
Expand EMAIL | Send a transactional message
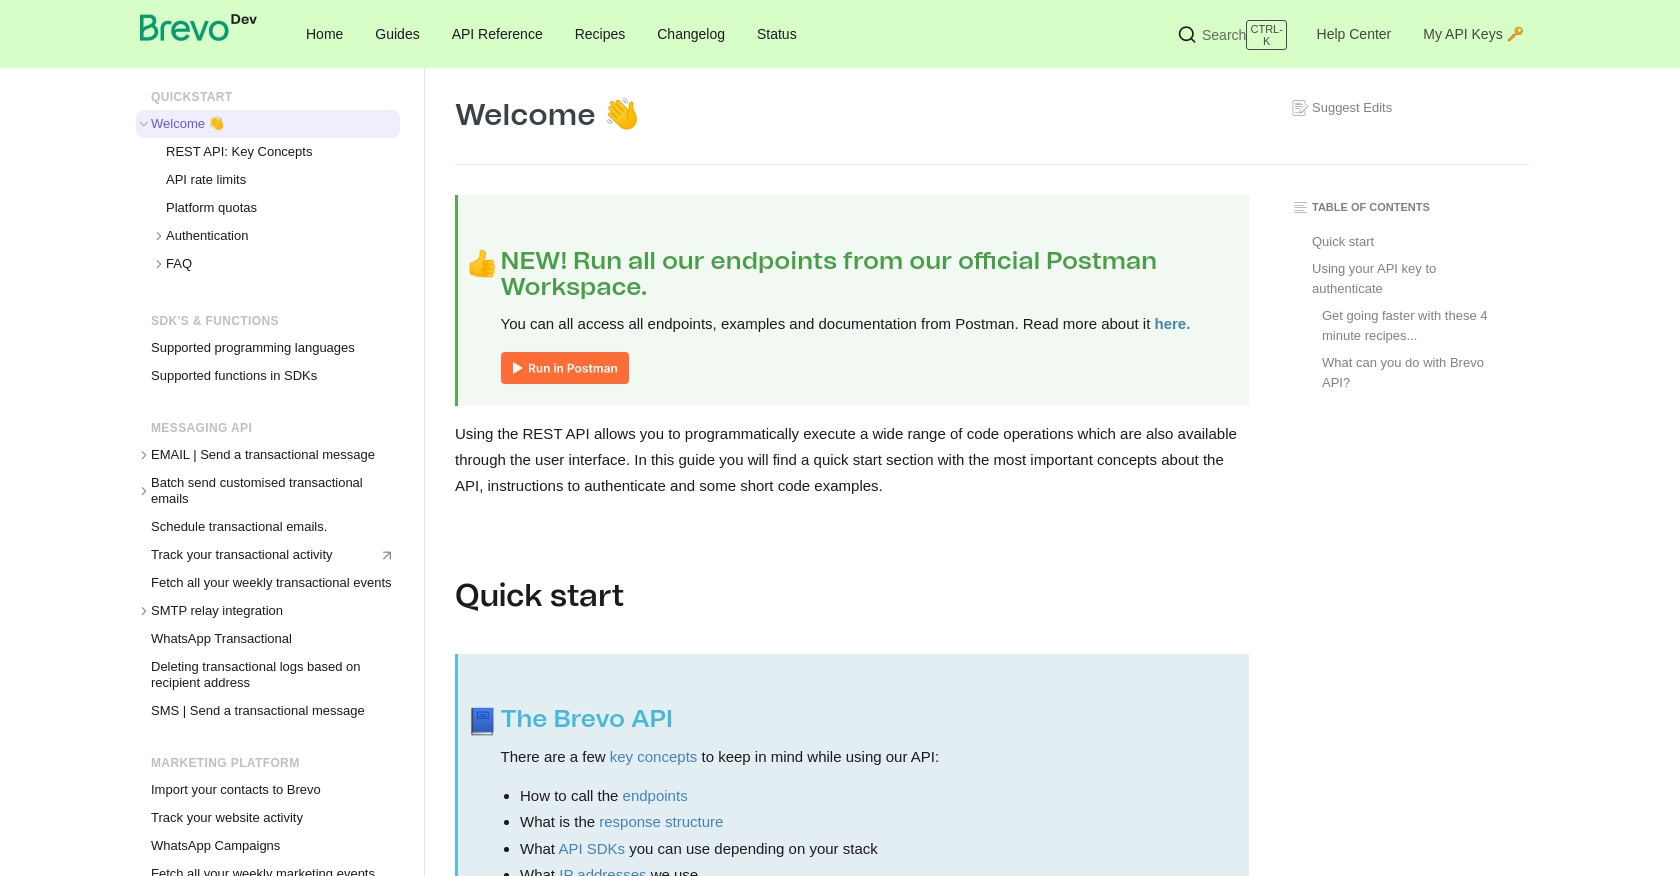(144, 455)
